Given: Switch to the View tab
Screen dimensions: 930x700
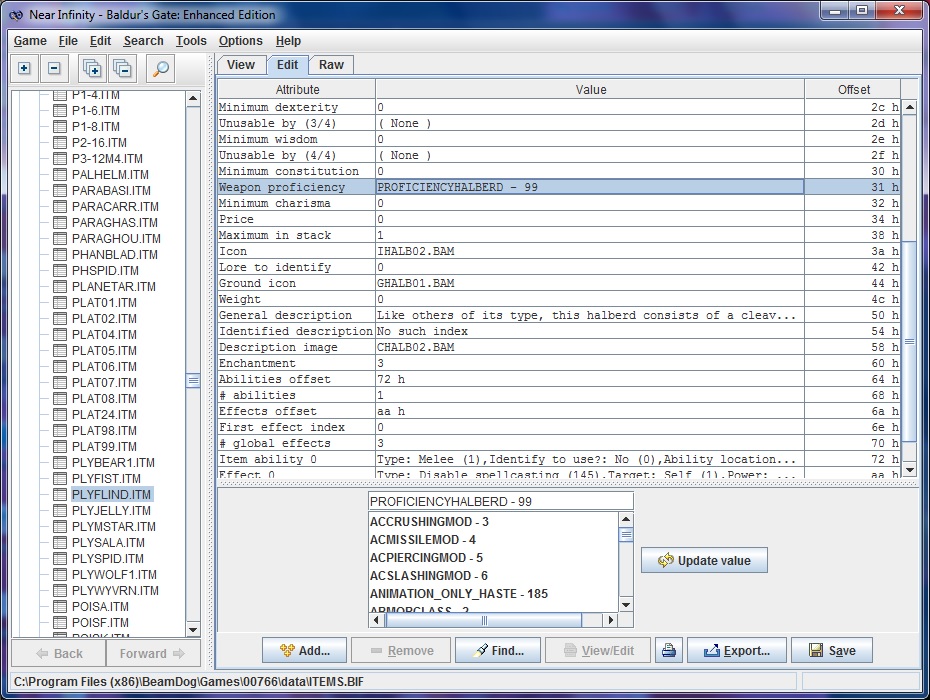Looking at the screenshot, I should coord(241,65).
